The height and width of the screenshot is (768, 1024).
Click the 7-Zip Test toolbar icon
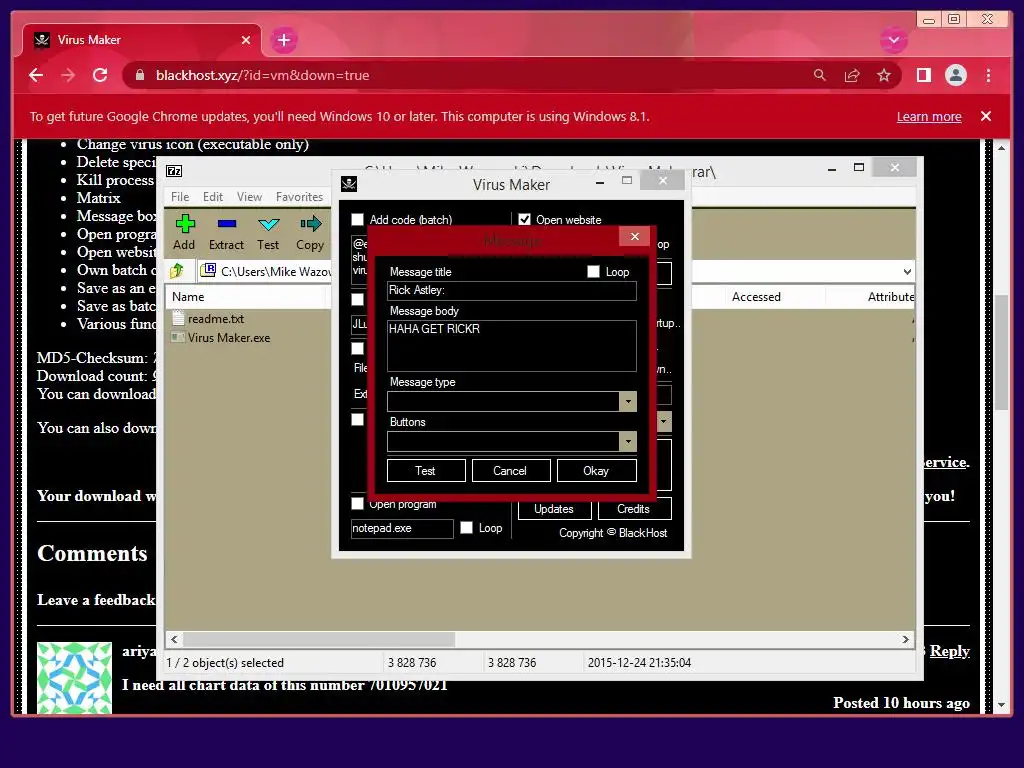coord(268,232)
